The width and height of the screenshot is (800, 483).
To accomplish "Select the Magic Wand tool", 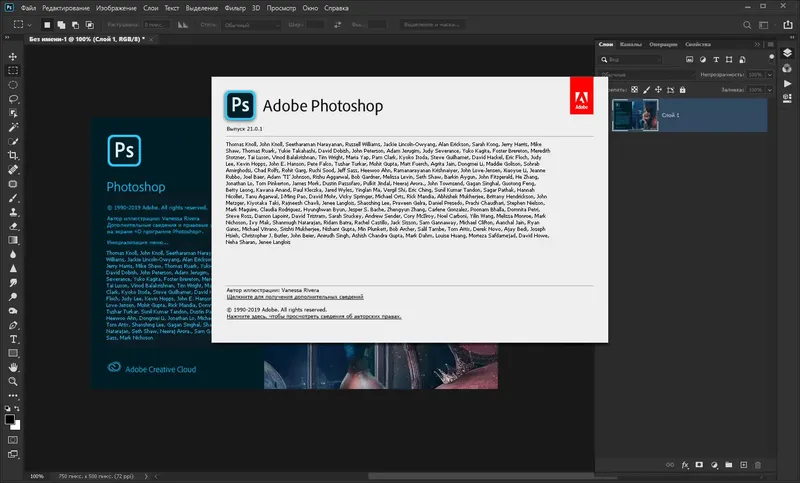I will point(13,127).
